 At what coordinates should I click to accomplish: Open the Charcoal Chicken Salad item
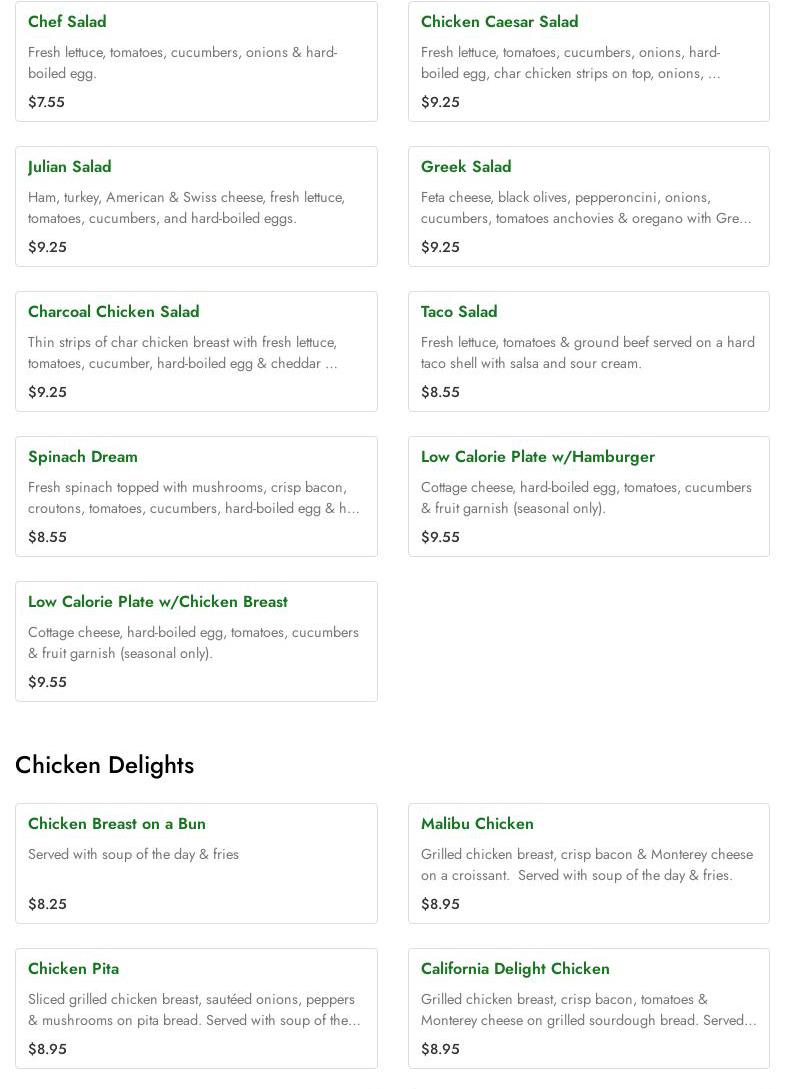click(113, 312)
